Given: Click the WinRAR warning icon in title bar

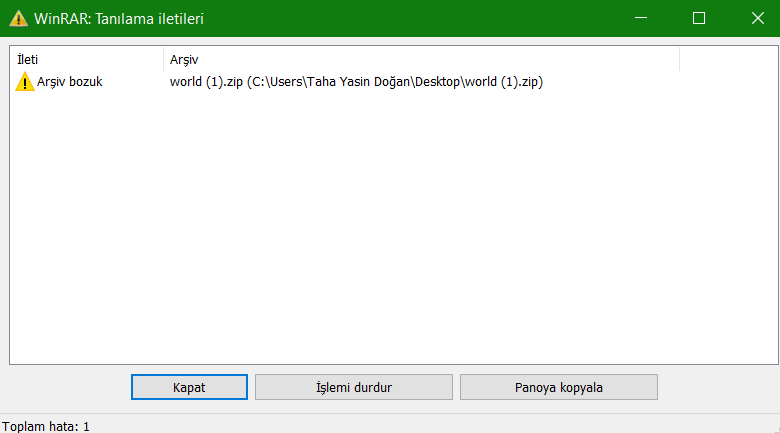Looking at the screenshot, I should 18,18.
